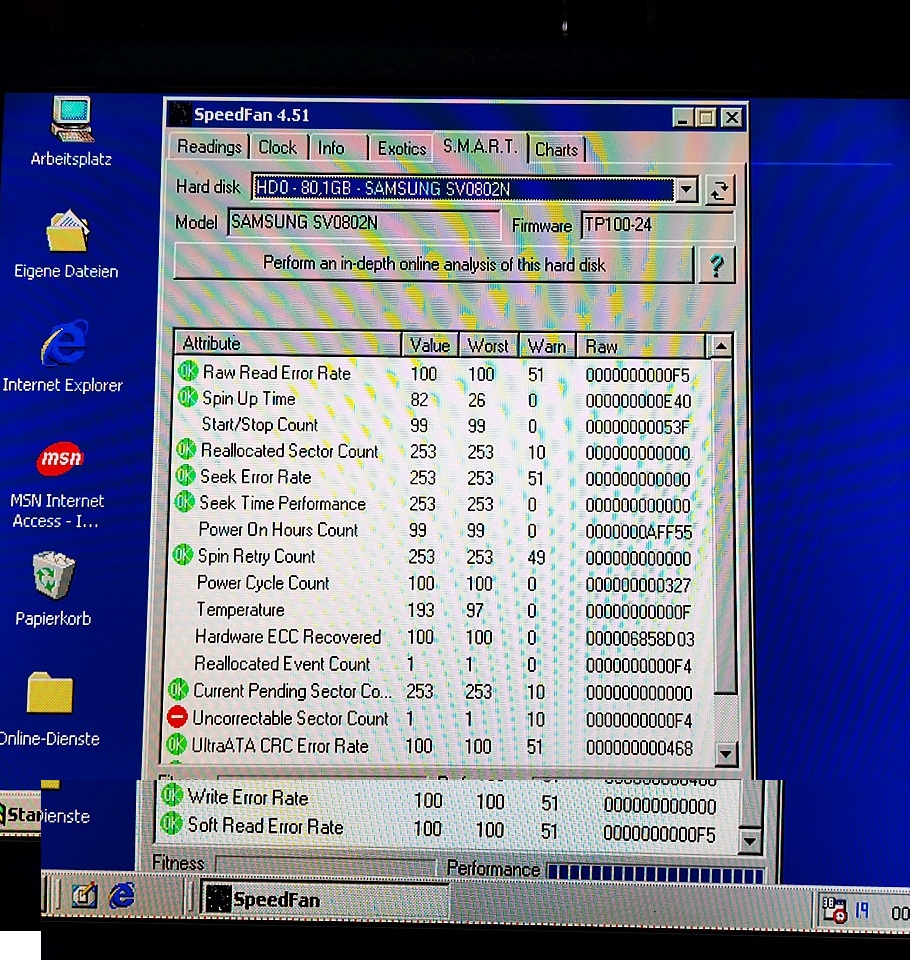
Task: Click the question mark help button
Action: click(716, 265)
